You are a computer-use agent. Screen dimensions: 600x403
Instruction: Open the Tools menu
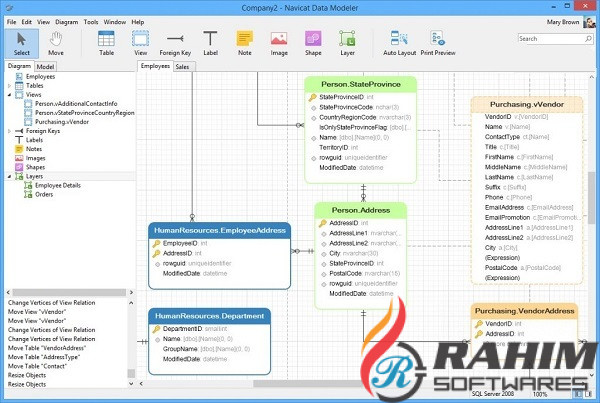(x=91, y=22)
